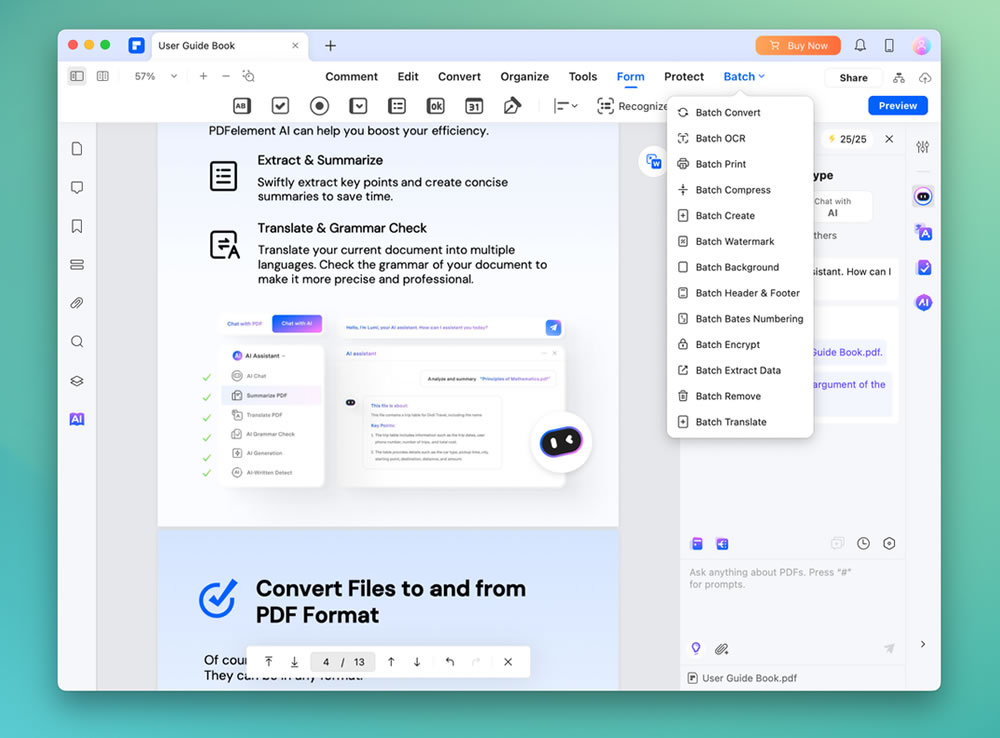This screenshot has width=1000, height=738.
Task: Open prompt suggestions lightbulb icon
Action: [x=696, y=649]
